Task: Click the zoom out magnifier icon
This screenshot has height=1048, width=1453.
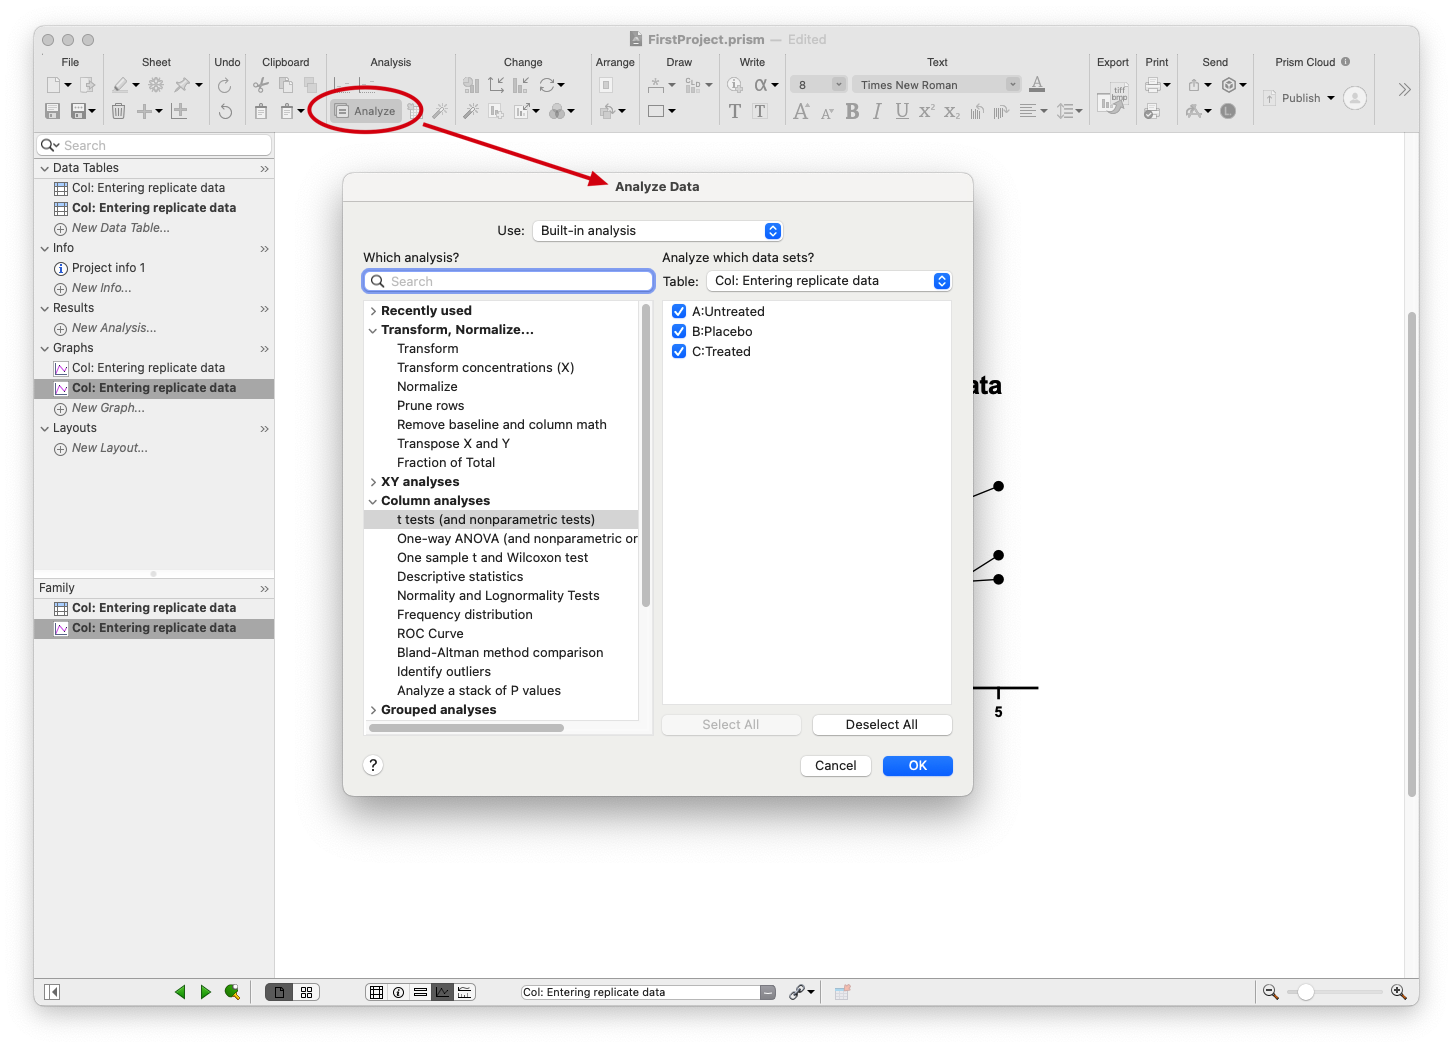Action: click(1271, 992)
